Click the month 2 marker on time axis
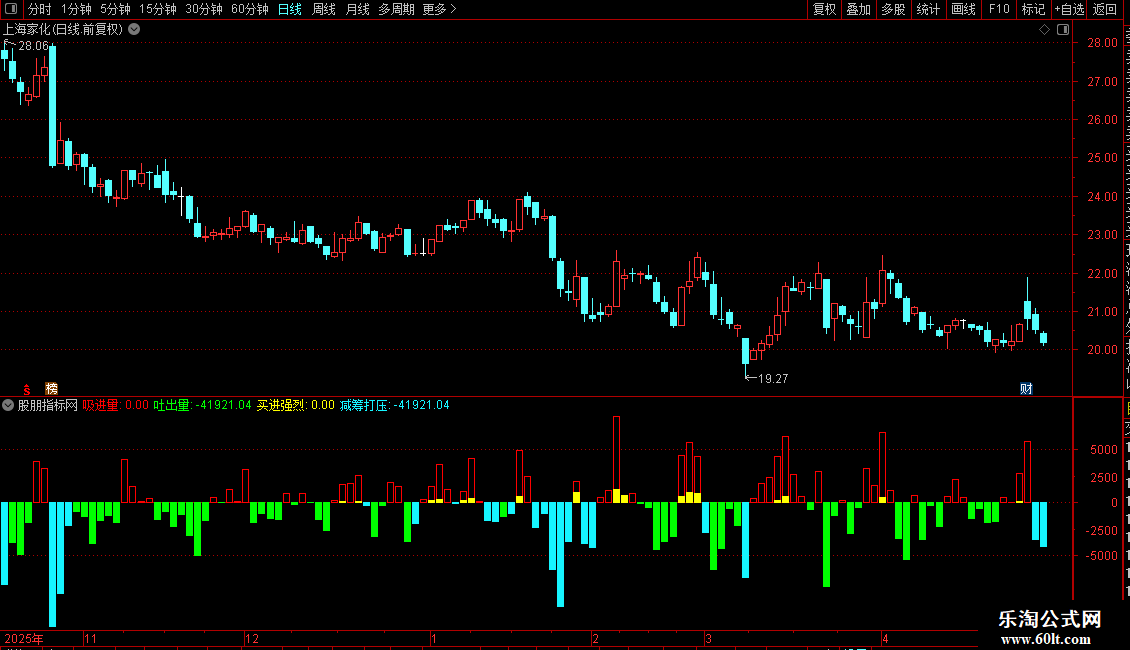The width and height of the screenshot is (1130, 650). [595, 638]
